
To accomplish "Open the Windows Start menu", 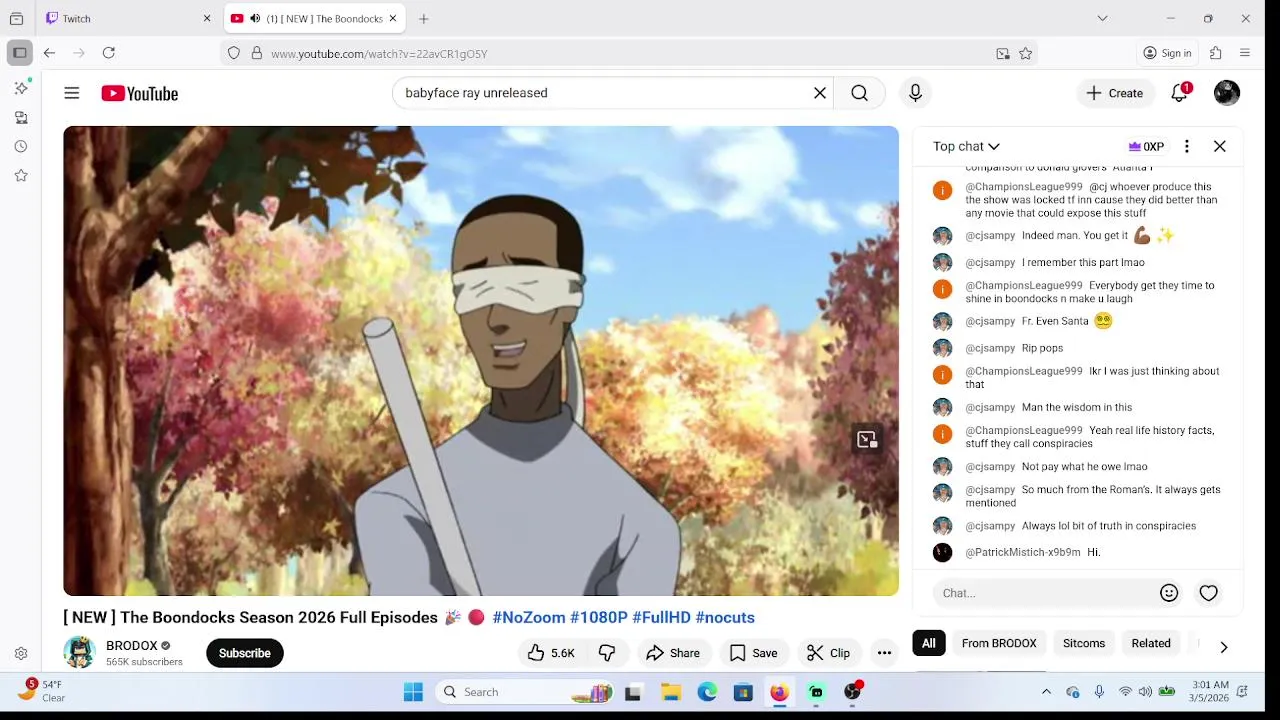I will tap(413, 692).
